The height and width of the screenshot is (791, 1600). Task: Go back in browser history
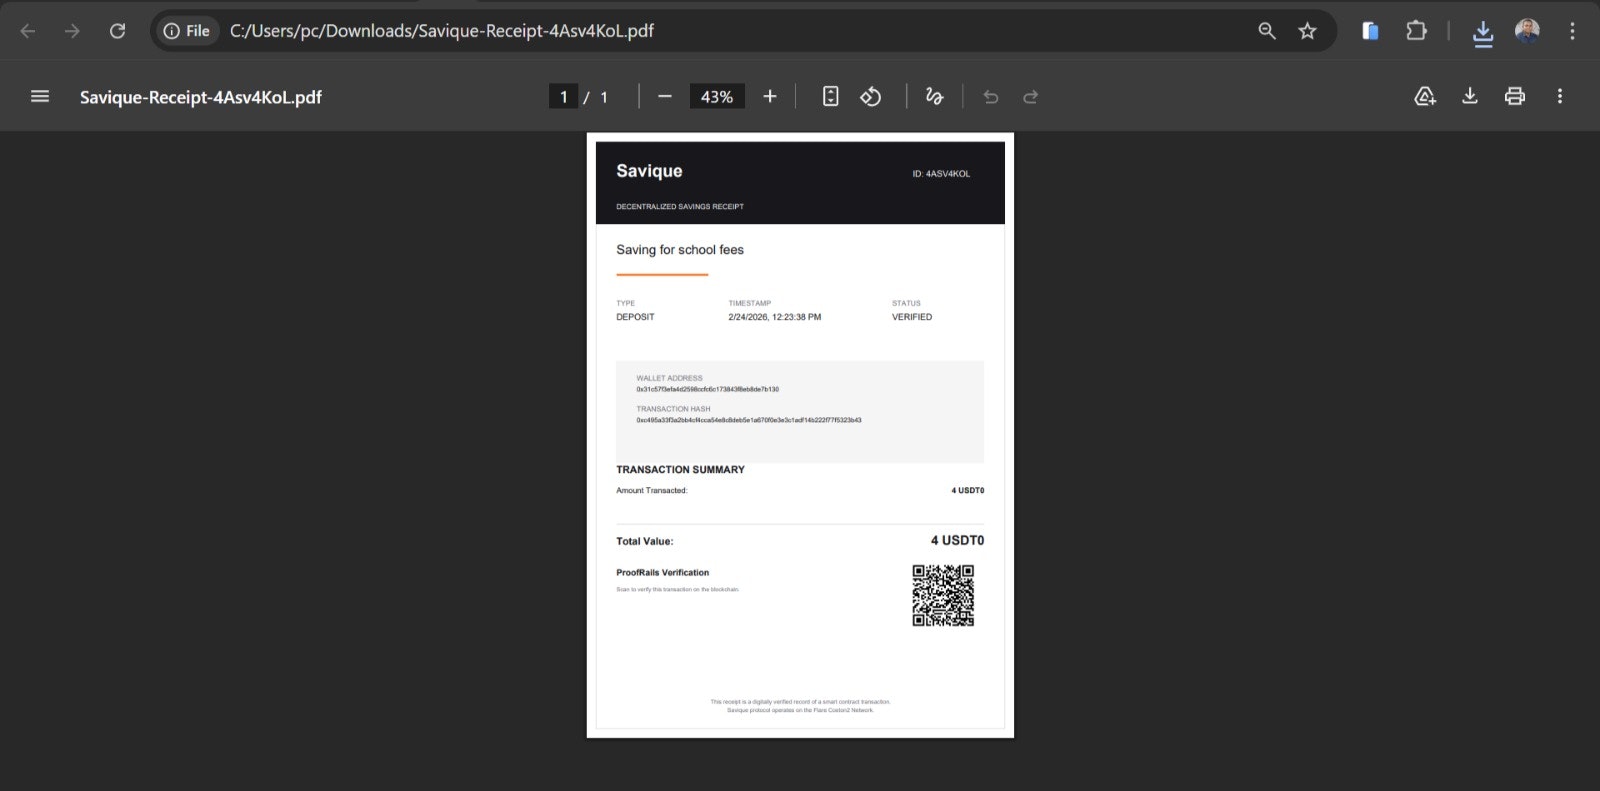point(28,31)
